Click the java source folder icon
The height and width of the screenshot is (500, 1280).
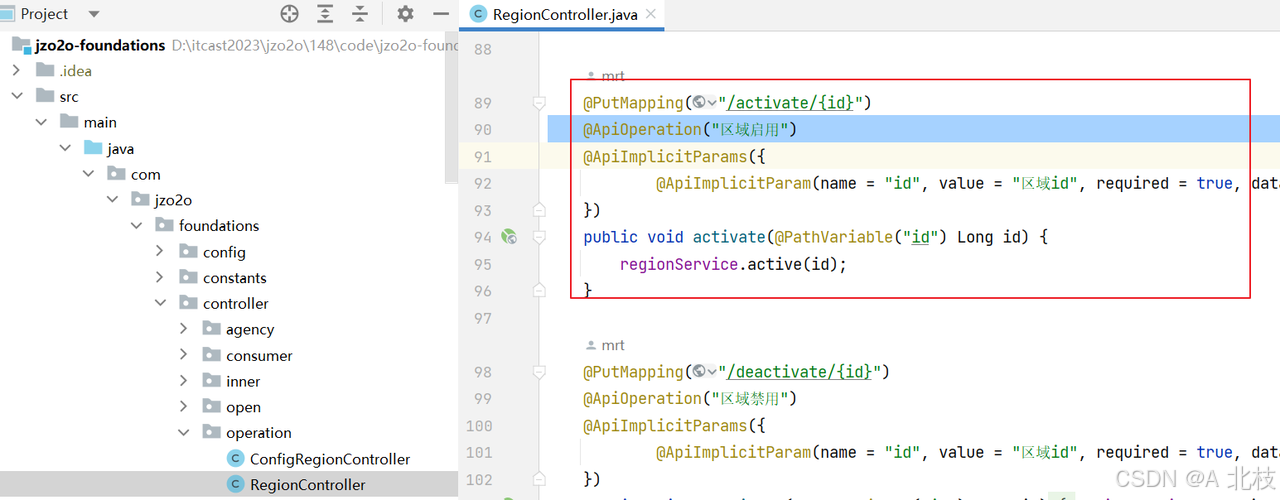tap(93, 148)
